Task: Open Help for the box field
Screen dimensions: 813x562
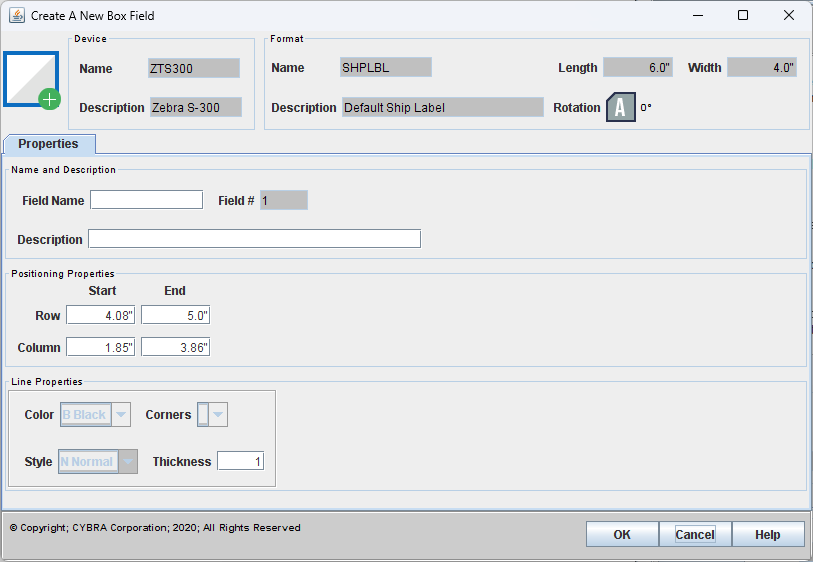Action: [767, 534]
